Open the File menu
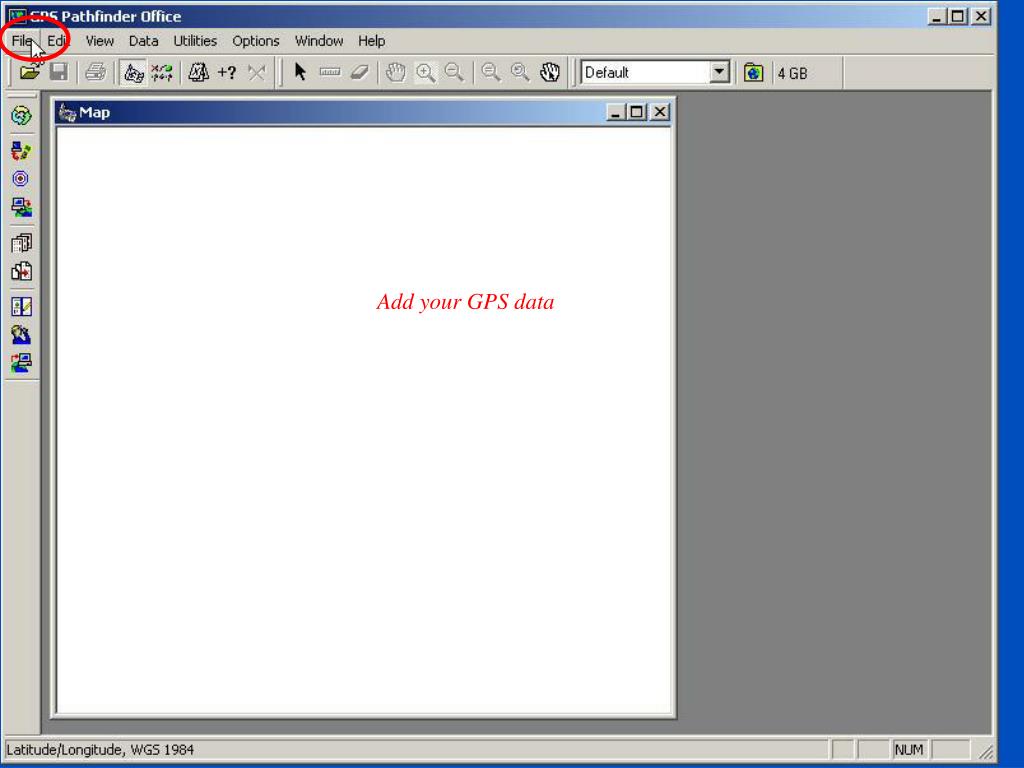Image resolution: width=1024 pixels, height=768 pixels. 22,41
